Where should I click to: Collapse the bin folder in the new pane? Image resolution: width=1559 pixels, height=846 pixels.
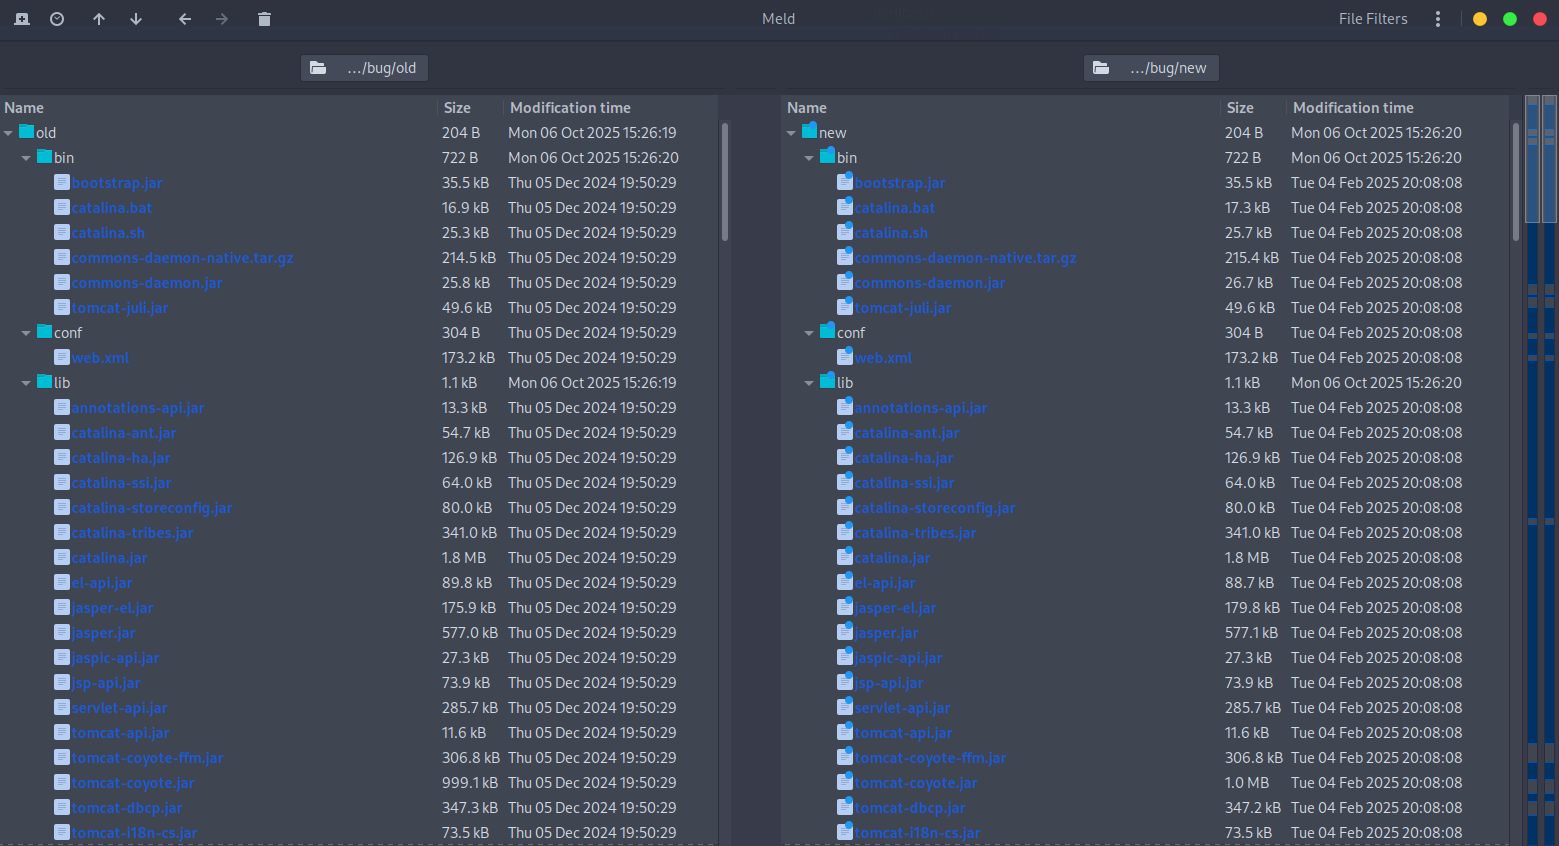[x=809, y=157]
